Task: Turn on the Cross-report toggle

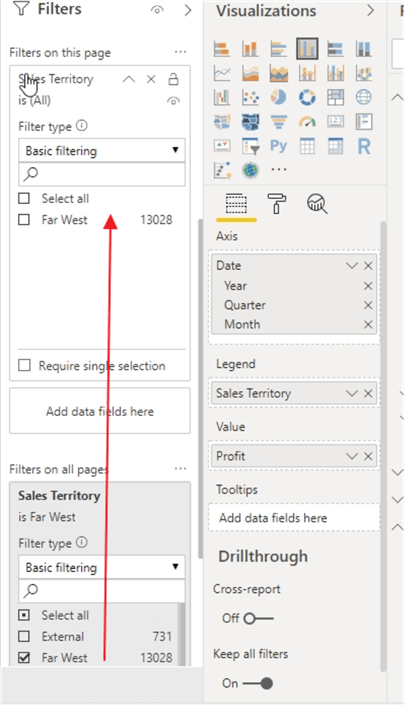Action: [258, 619]
